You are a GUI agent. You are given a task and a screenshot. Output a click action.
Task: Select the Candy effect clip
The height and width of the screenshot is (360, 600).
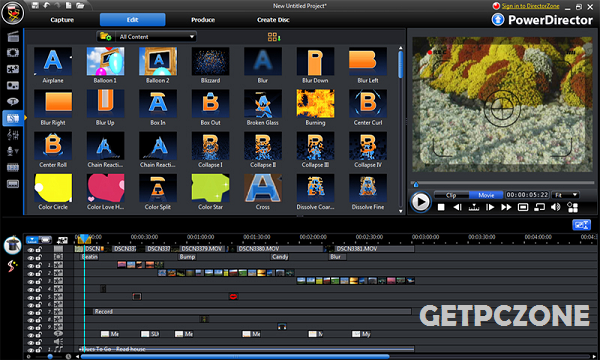(279, 257)
